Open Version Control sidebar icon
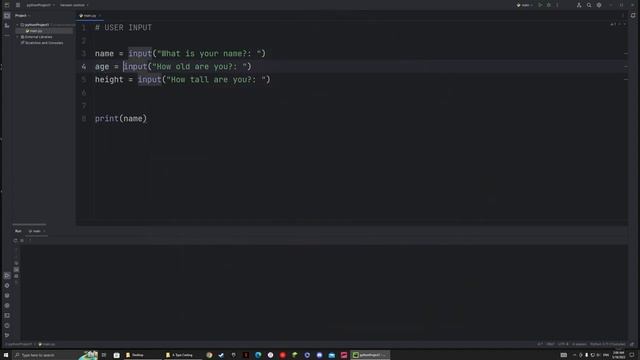 7,335
